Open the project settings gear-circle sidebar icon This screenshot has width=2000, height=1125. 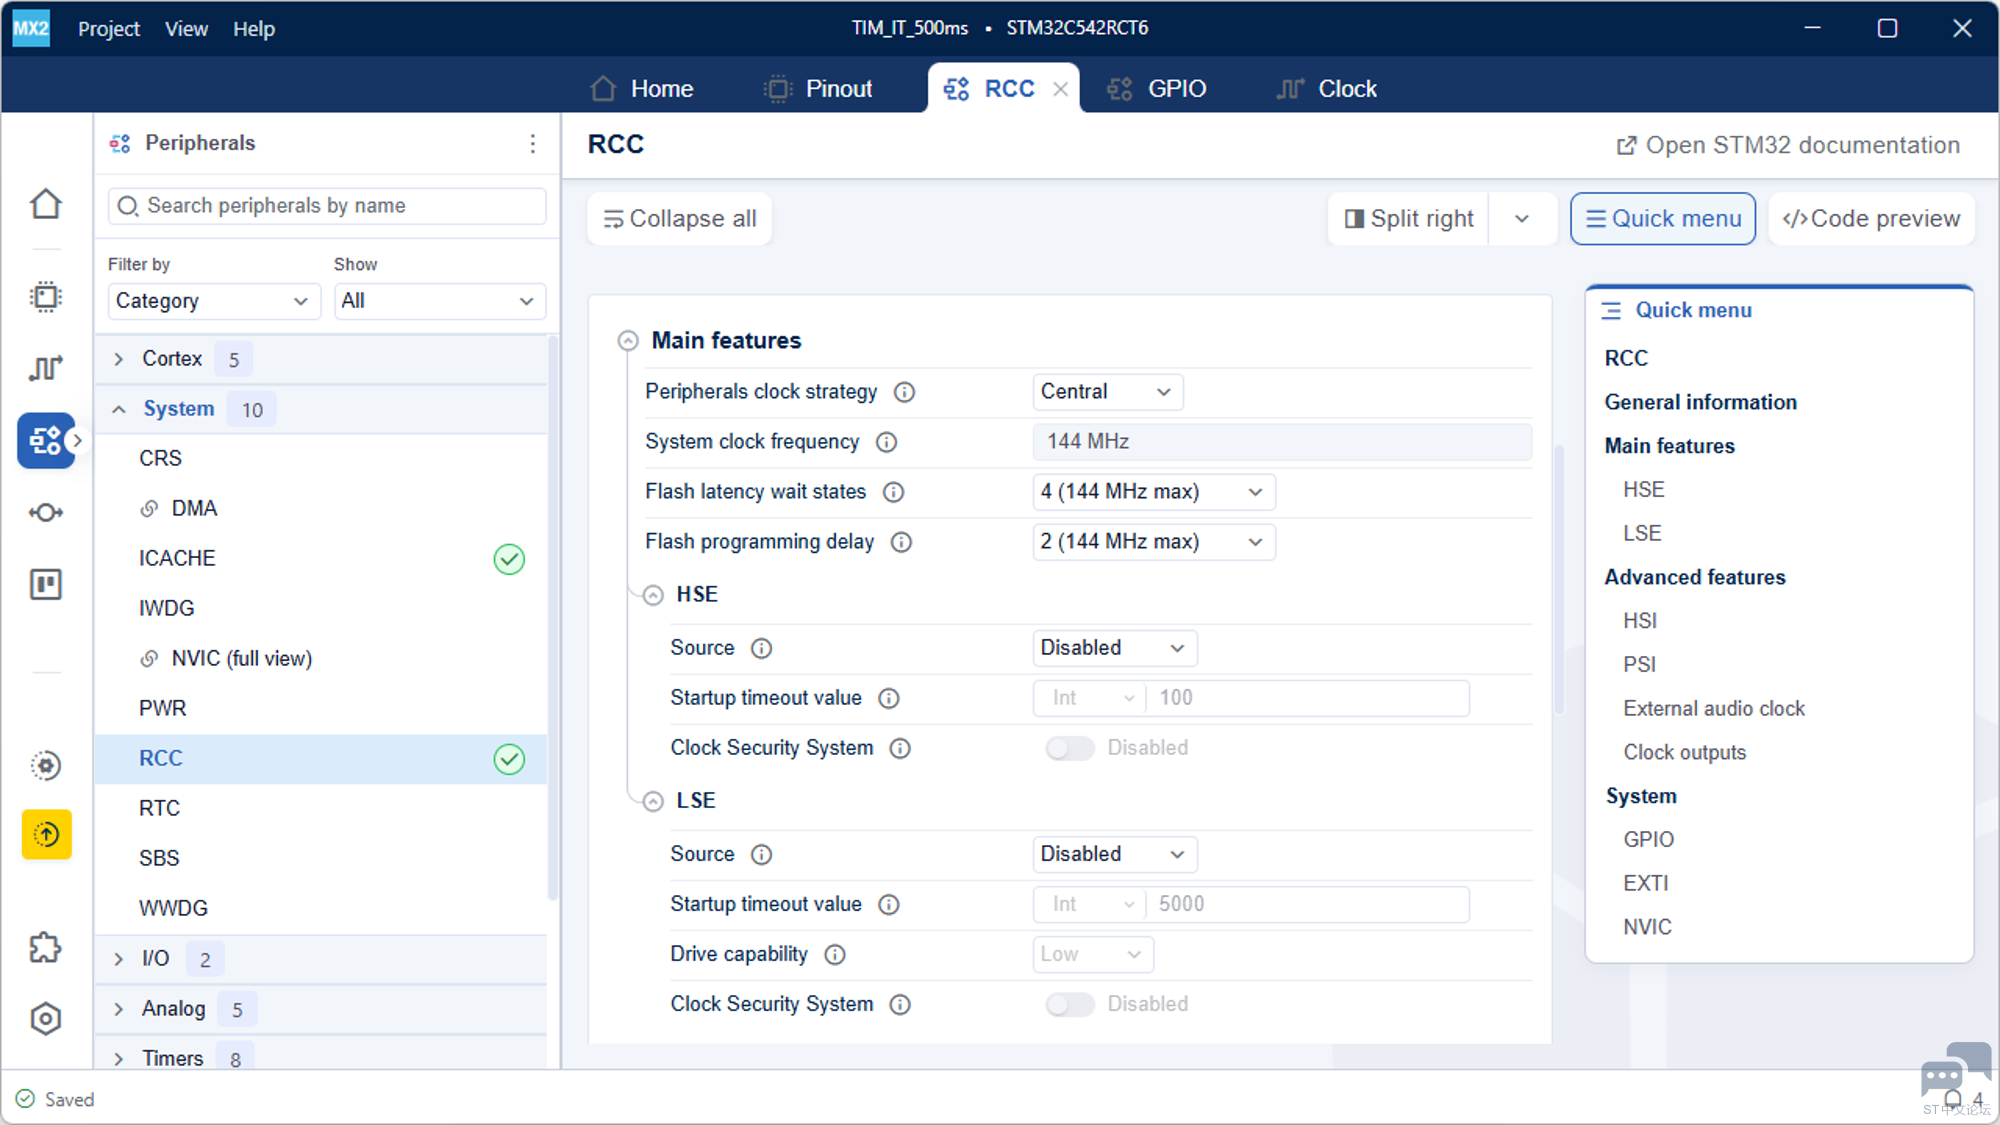click(46, 765)
